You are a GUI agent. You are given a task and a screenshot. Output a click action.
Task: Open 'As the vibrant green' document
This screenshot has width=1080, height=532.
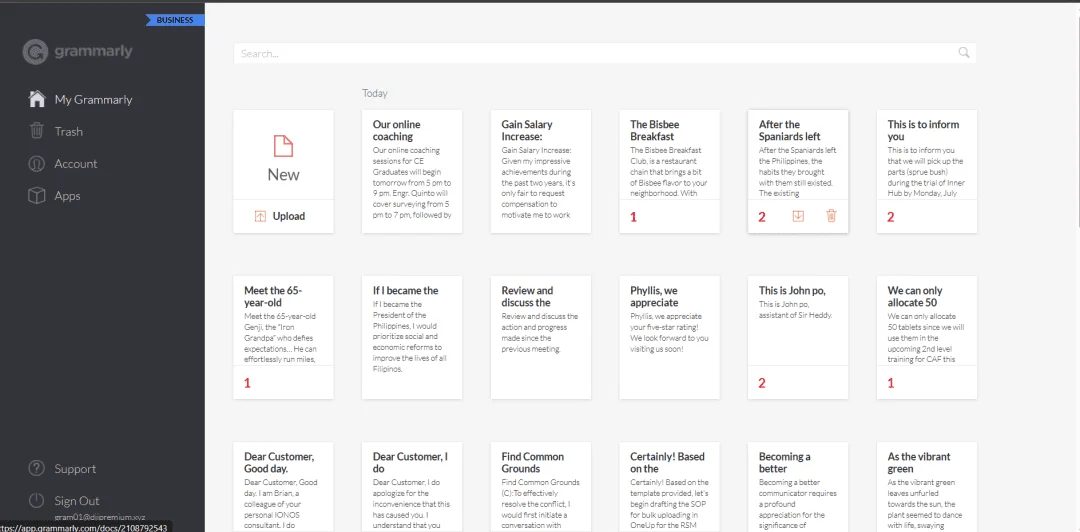[927, 487]
